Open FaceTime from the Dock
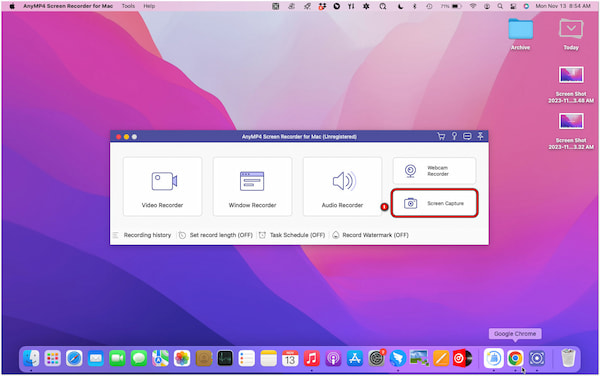Screen dimensions: 600x376 [x=117, y=358]
